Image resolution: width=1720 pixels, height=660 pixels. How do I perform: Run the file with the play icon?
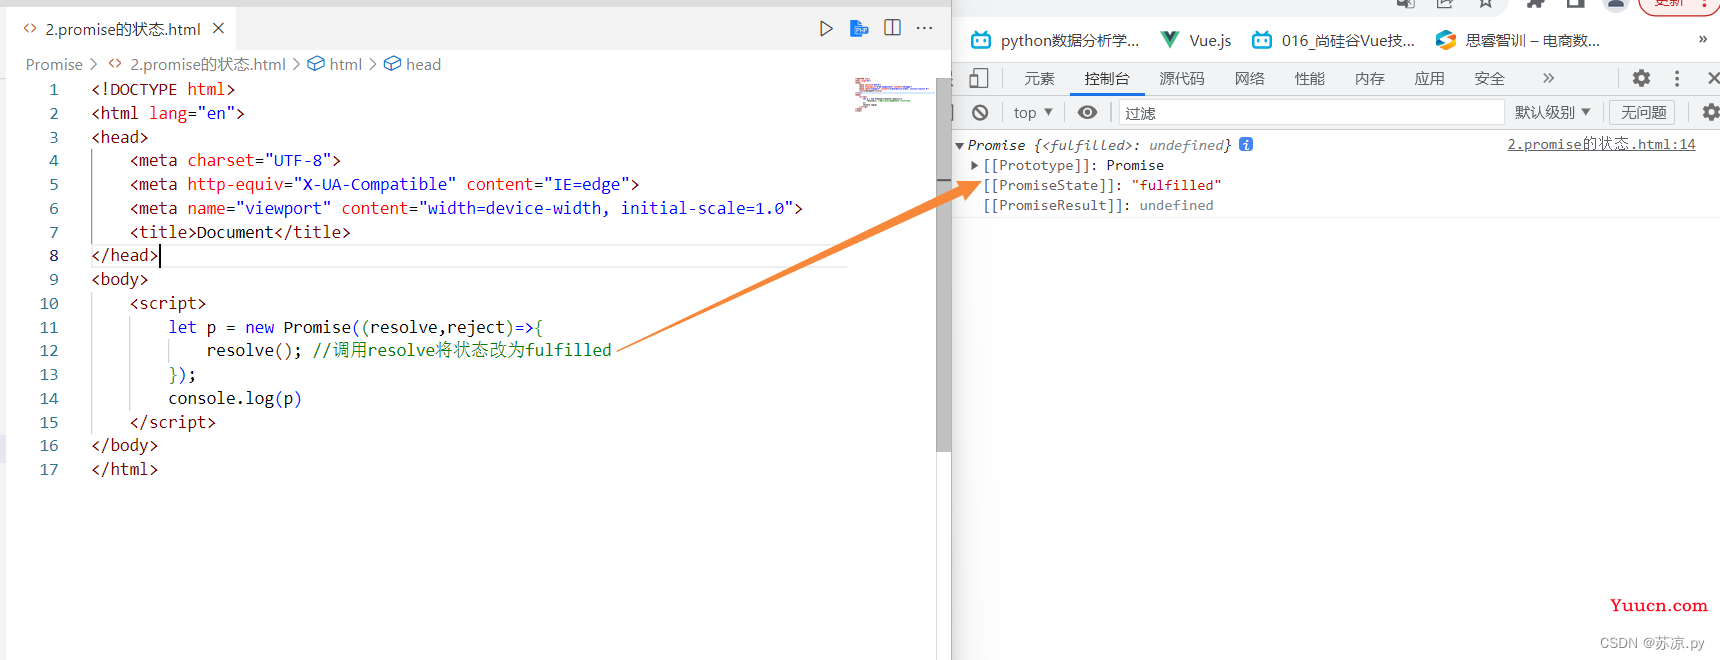pyautogui.click(x=826, y=28)
